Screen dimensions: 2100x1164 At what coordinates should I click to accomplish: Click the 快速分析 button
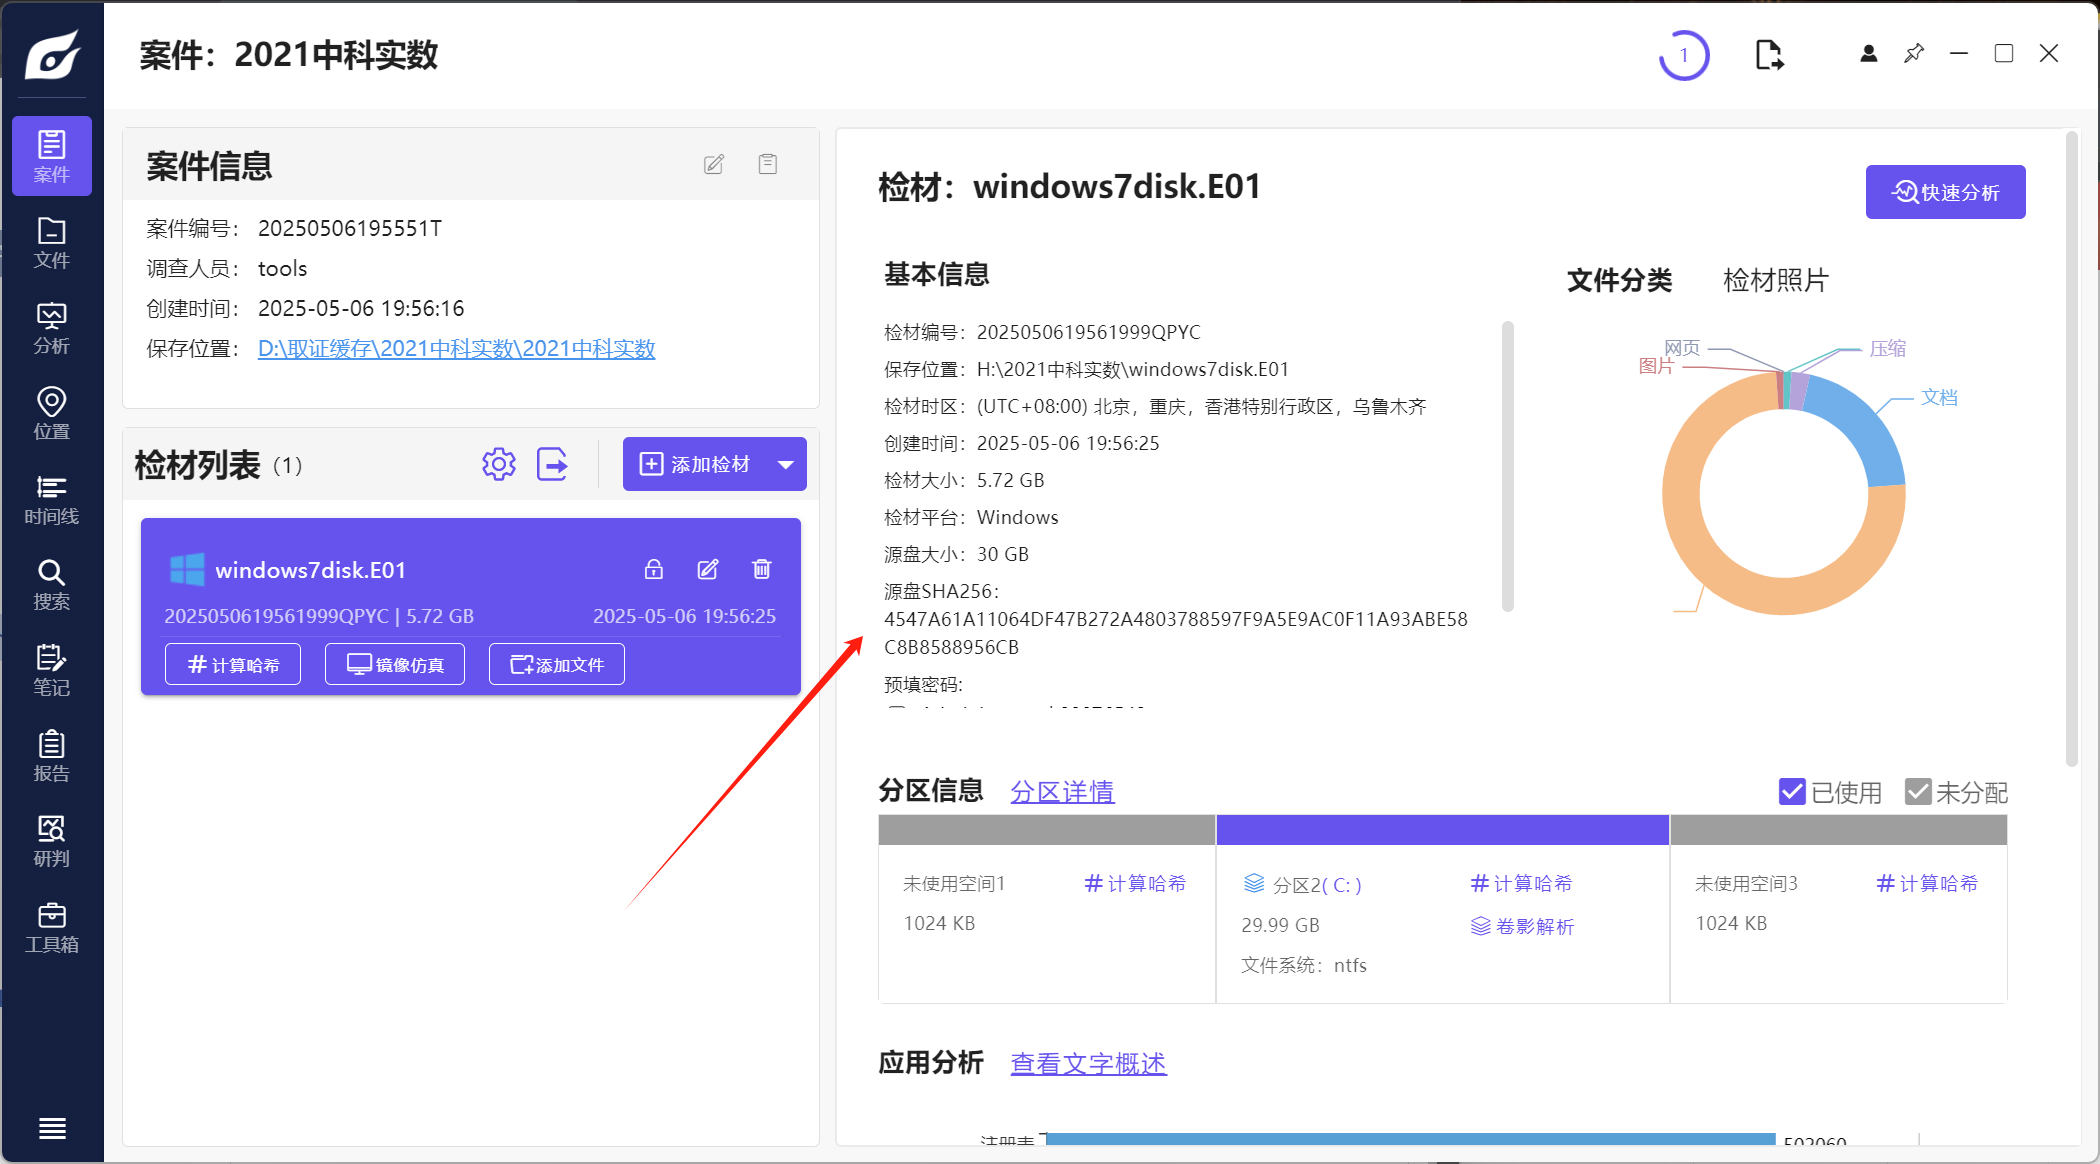click(x=1945, y=192)
